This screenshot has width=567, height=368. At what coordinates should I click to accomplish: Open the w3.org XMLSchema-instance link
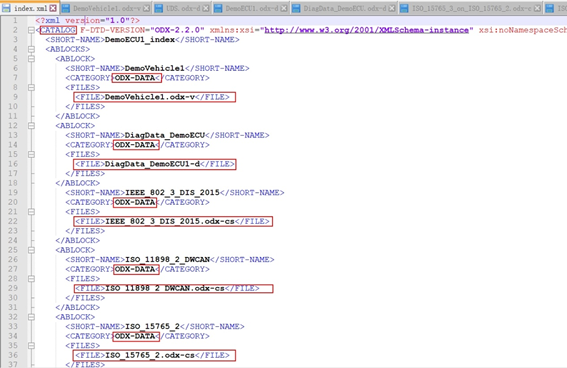367,30
